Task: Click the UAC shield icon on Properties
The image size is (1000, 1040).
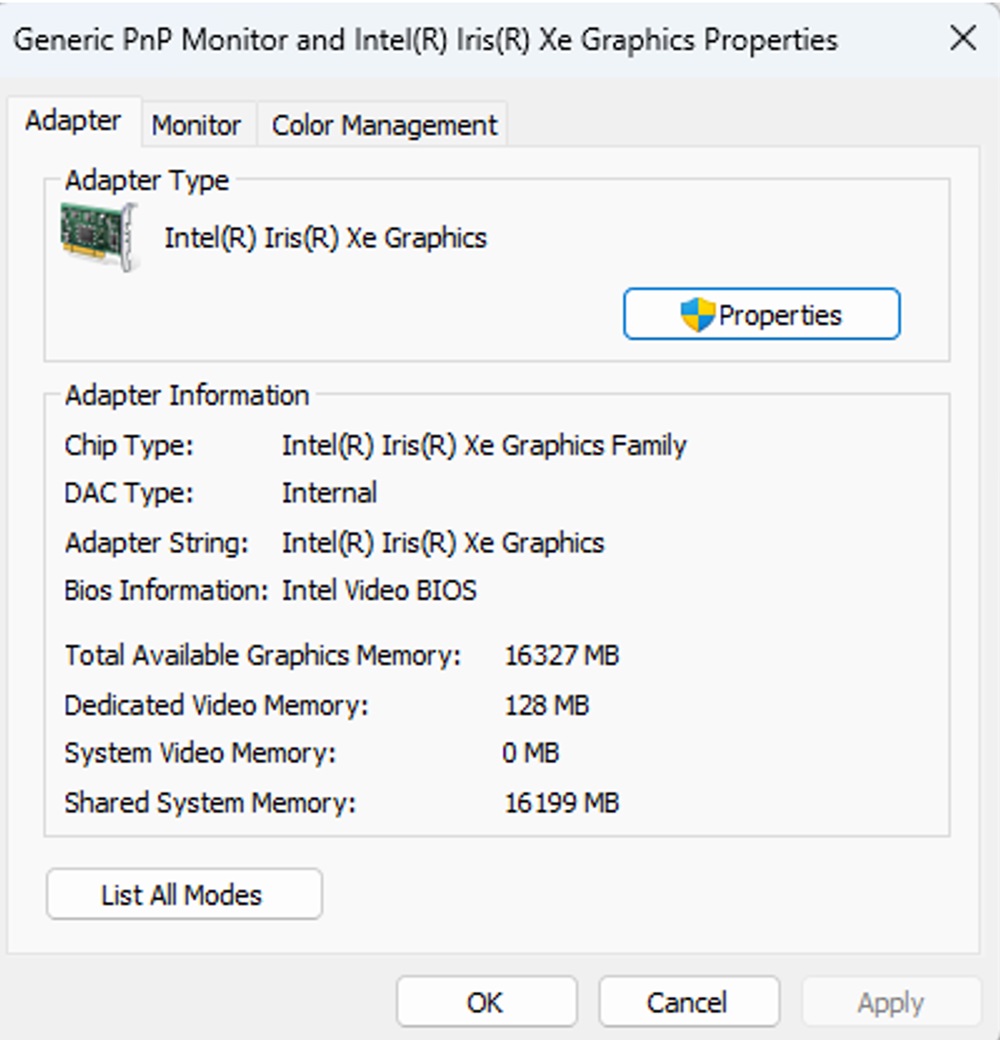Action: (698, 313)
